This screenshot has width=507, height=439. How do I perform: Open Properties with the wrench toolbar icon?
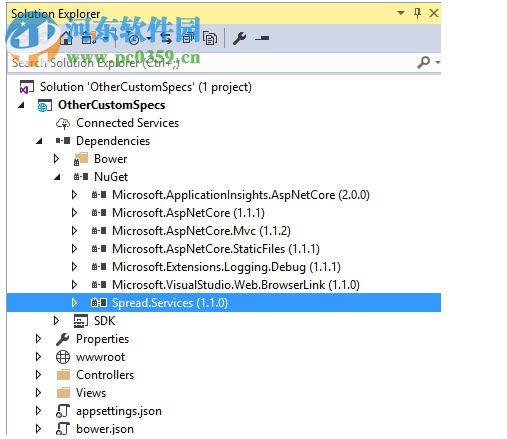pyautogui.click(x=239, y=39)
